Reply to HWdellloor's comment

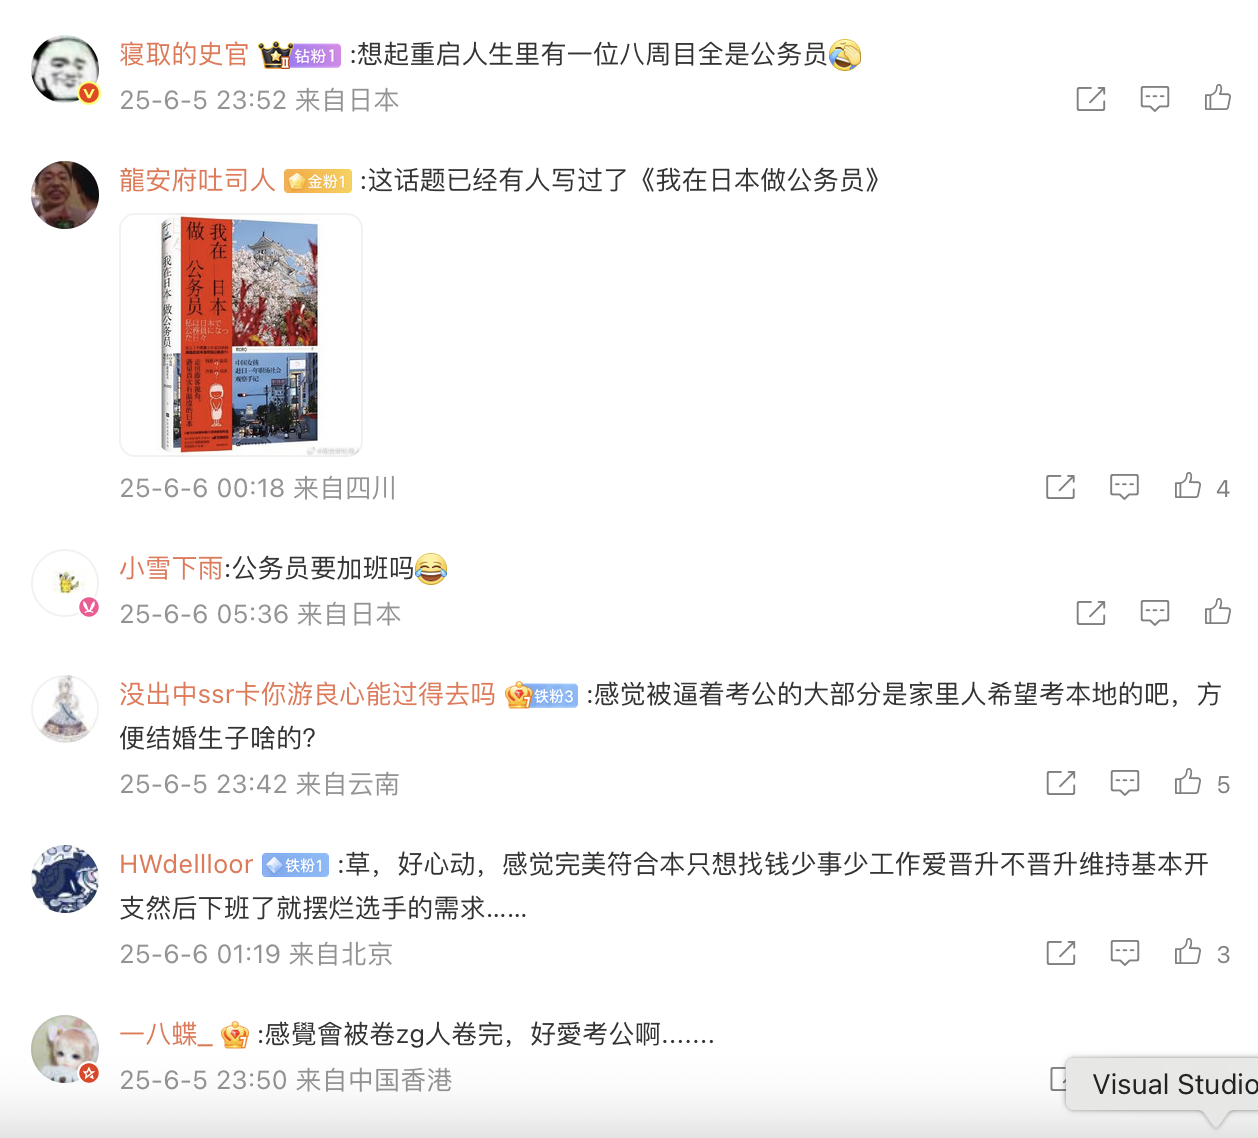coord(1124,953)
